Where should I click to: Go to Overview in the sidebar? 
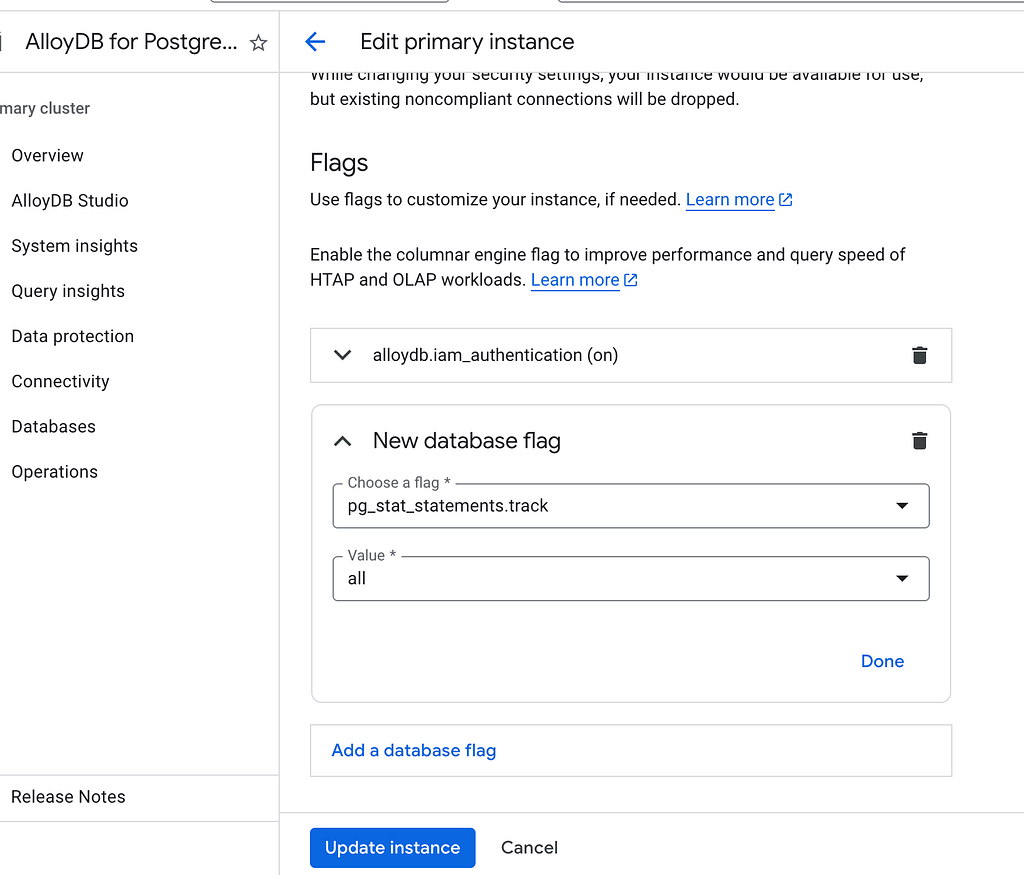(x=48, y=155)
